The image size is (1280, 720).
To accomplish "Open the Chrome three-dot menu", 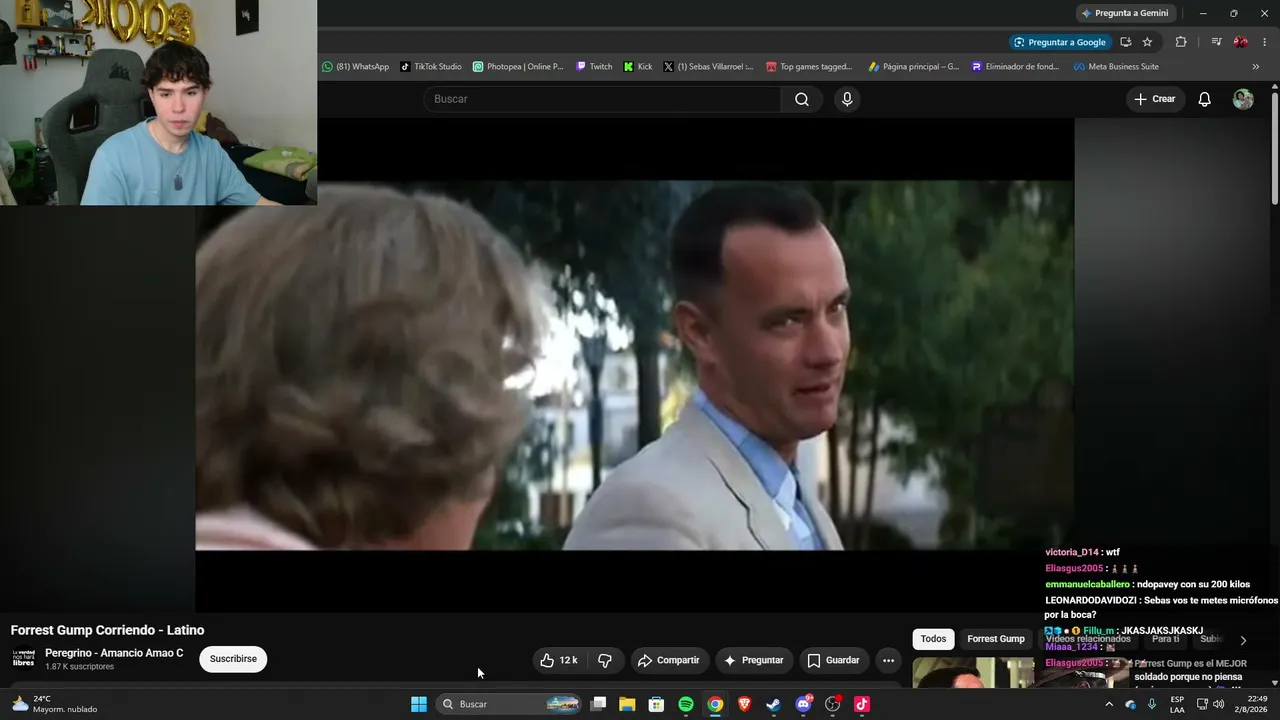I will [x=1265, y=42].
